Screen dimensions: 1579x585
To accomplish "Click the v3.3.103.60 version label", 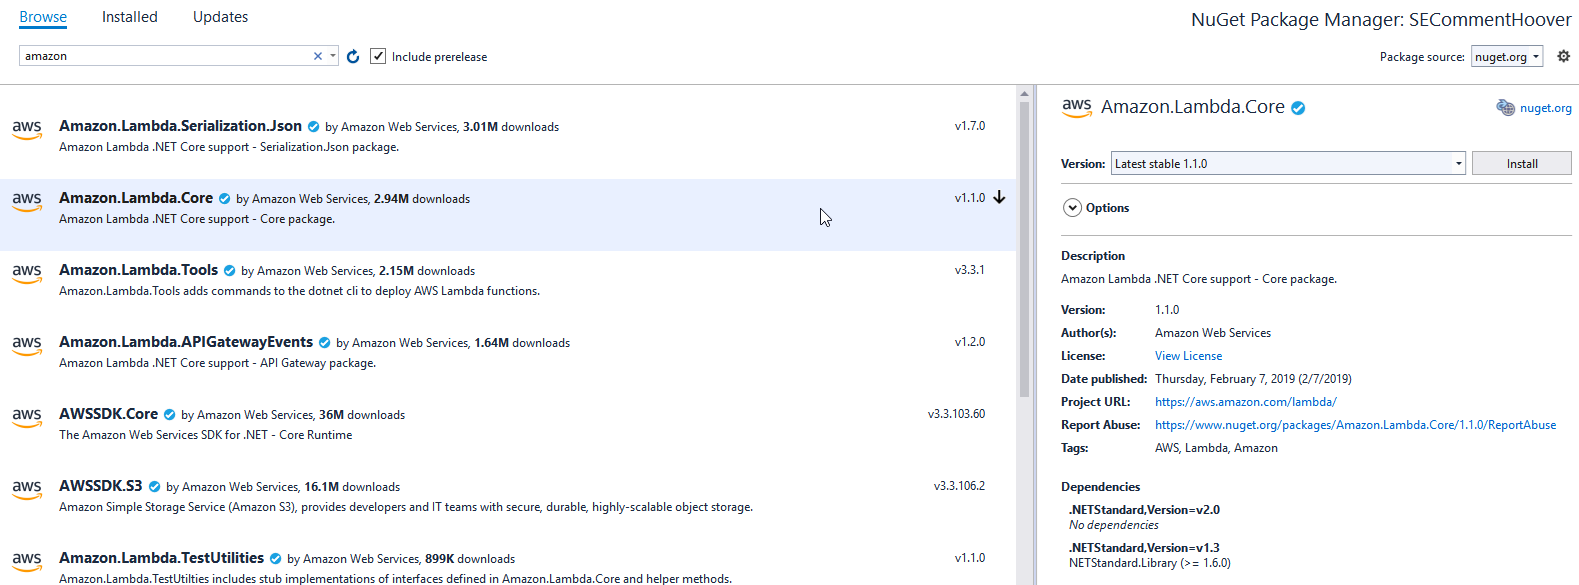I will pyautogui.click(x=956, y=414).
